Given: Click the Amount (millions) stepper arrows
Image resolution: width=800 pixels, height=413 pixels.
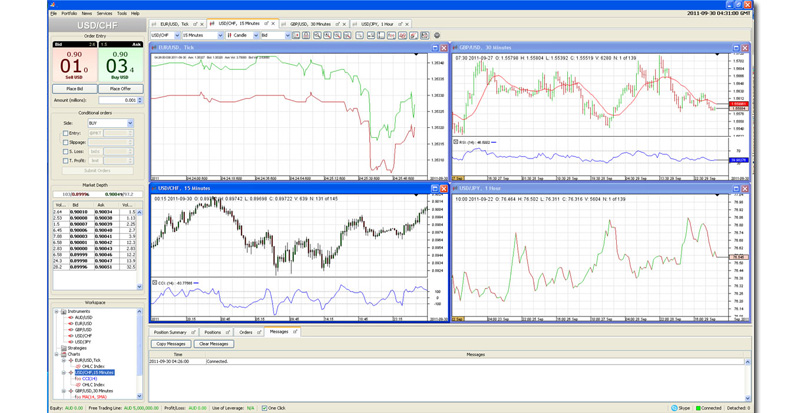Looking at the screenshot, I should (x=140, y=101).
